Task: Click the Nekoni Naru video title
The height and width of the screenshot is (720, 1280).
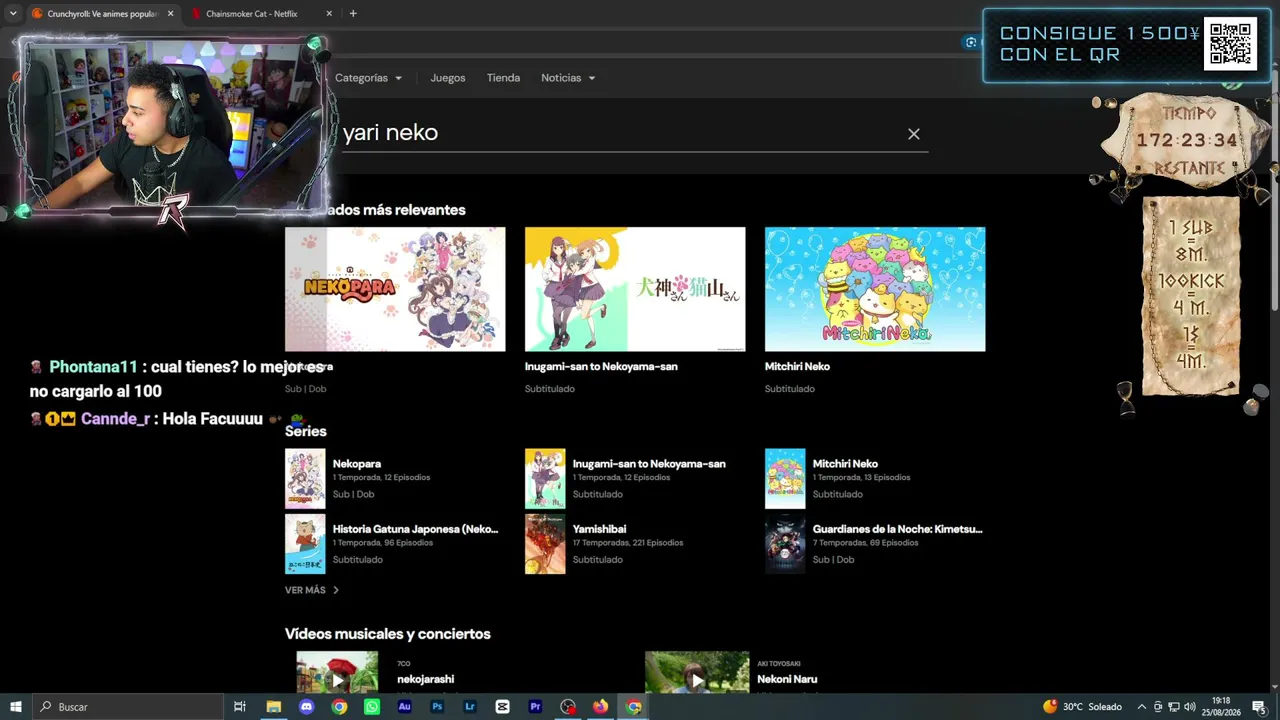Action: click(x=787, y=680)
